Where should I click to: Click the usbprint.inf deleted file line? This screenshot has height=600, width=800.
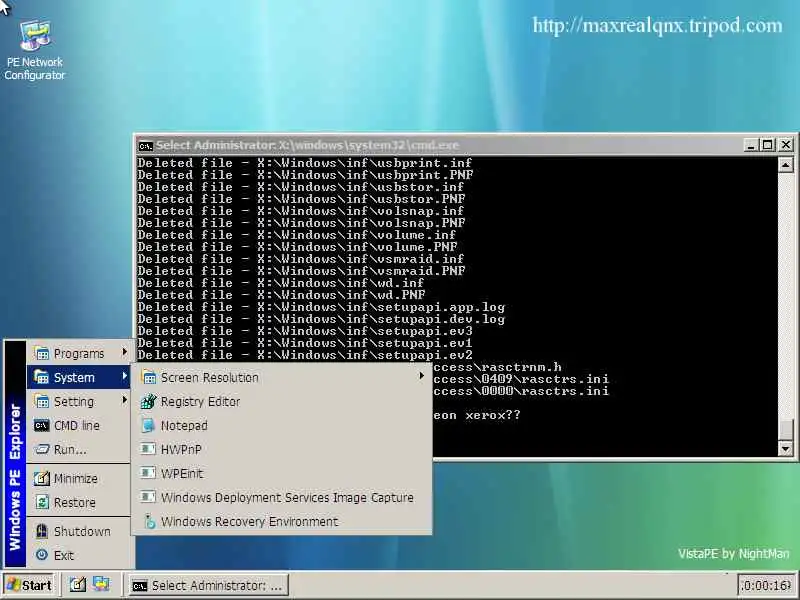click(305, 163)
